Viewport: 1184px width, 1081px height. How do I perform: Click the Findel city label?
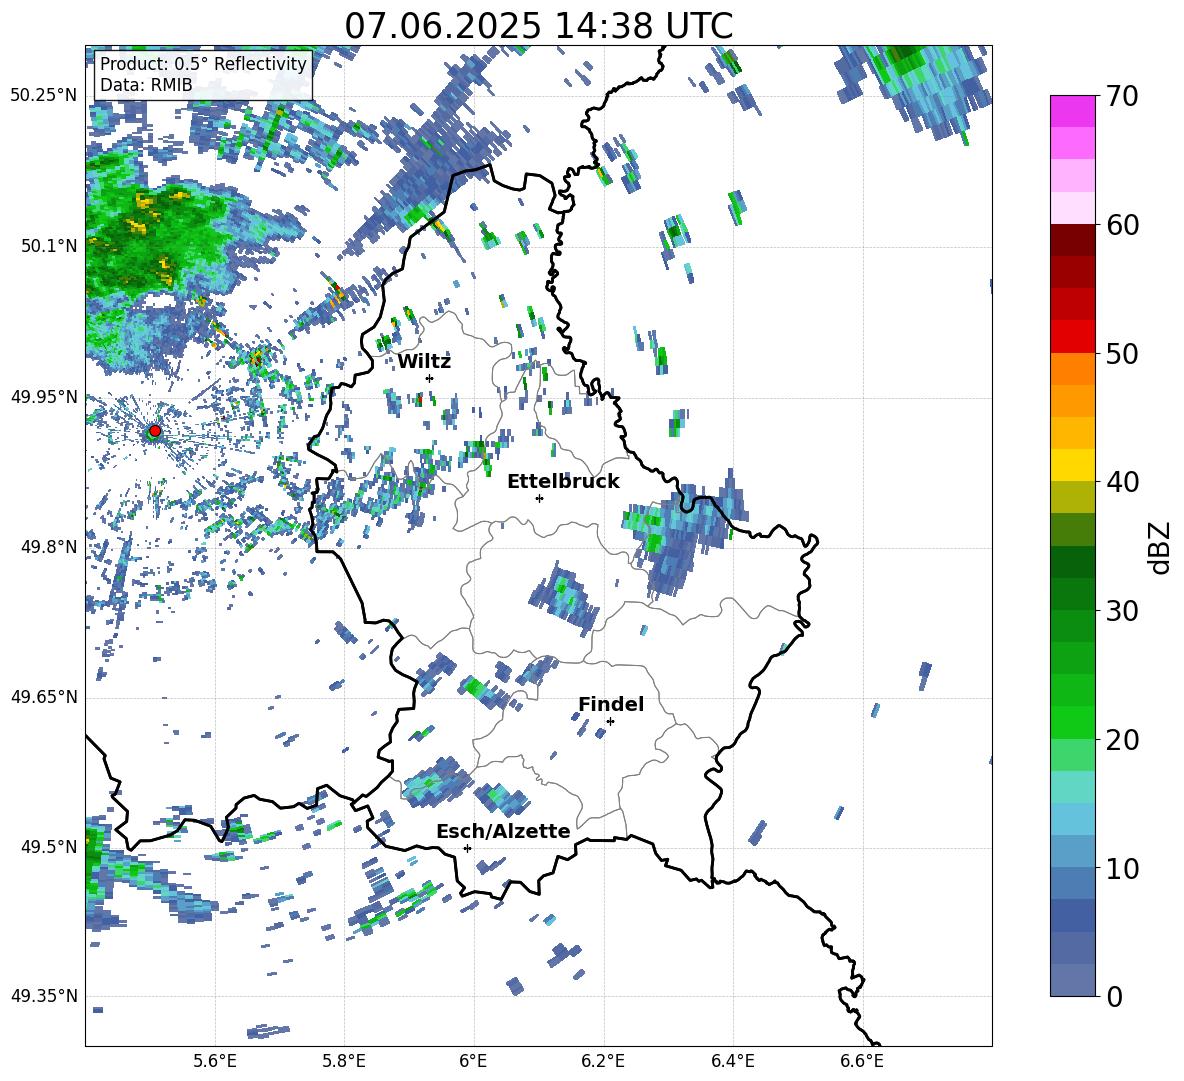pos(611,704)
